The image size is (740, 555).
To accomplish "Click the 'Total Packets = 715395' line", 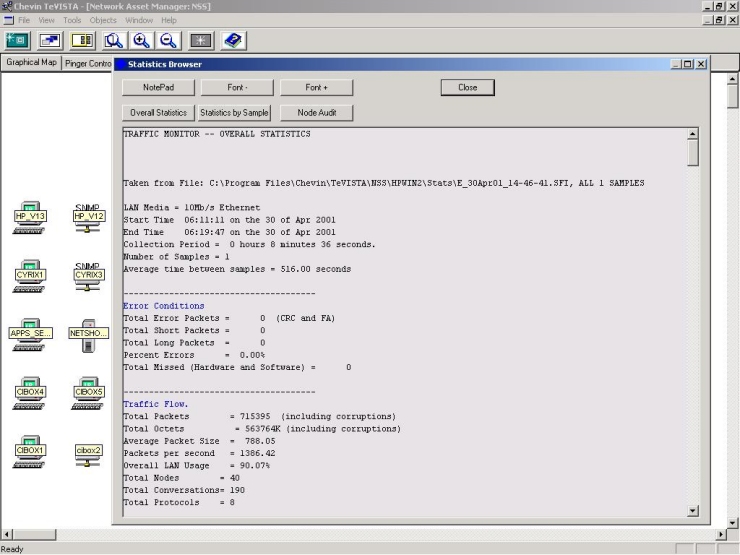I will (260, 416).
